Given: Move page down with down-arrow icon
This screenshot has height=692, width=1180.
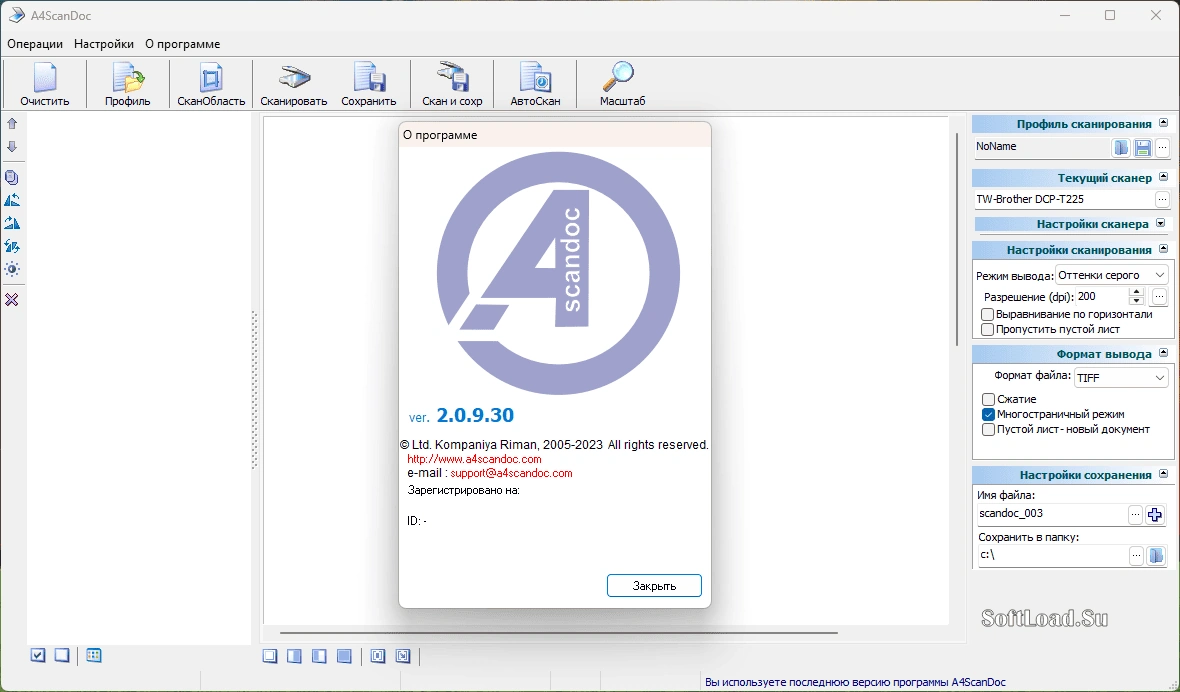Looking at the screenshot, I should point(12,147).
